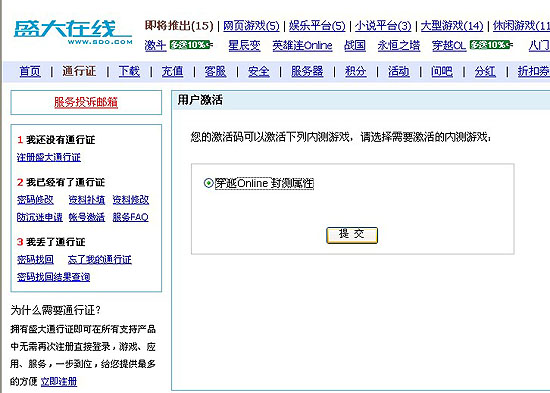Screen dimensions: 550x393
Task: Click the 服务投诉邮箱 link
Action: (x=86, y=102)
